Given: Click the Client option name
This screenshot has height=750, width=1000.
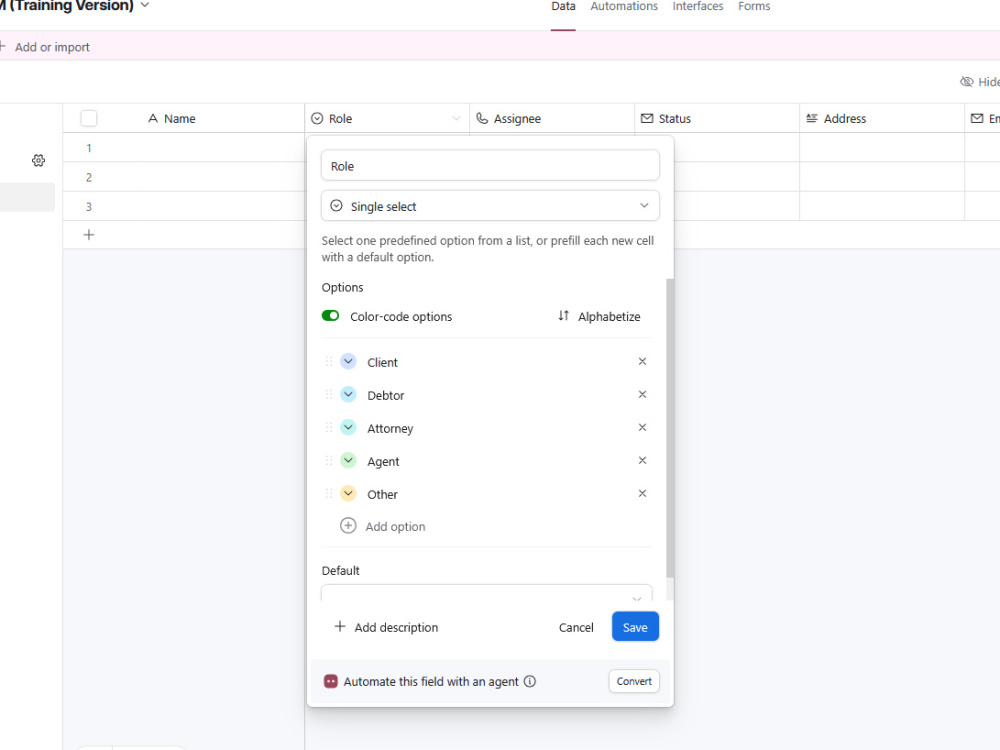Looking at the screenshot, I should [x=382, y=362].
